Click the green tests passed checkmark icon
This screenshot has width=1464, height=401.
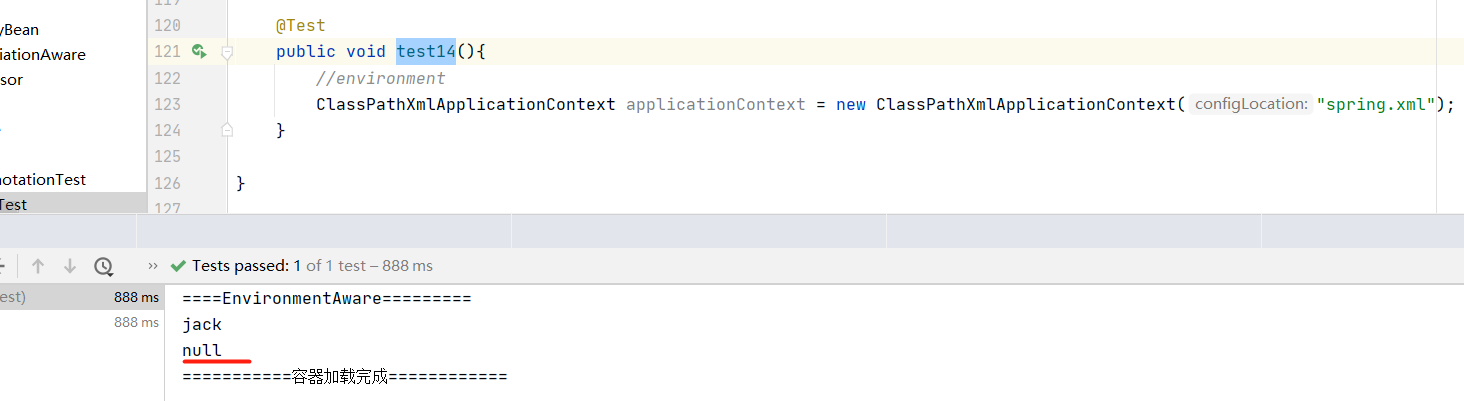coord(178,266)
